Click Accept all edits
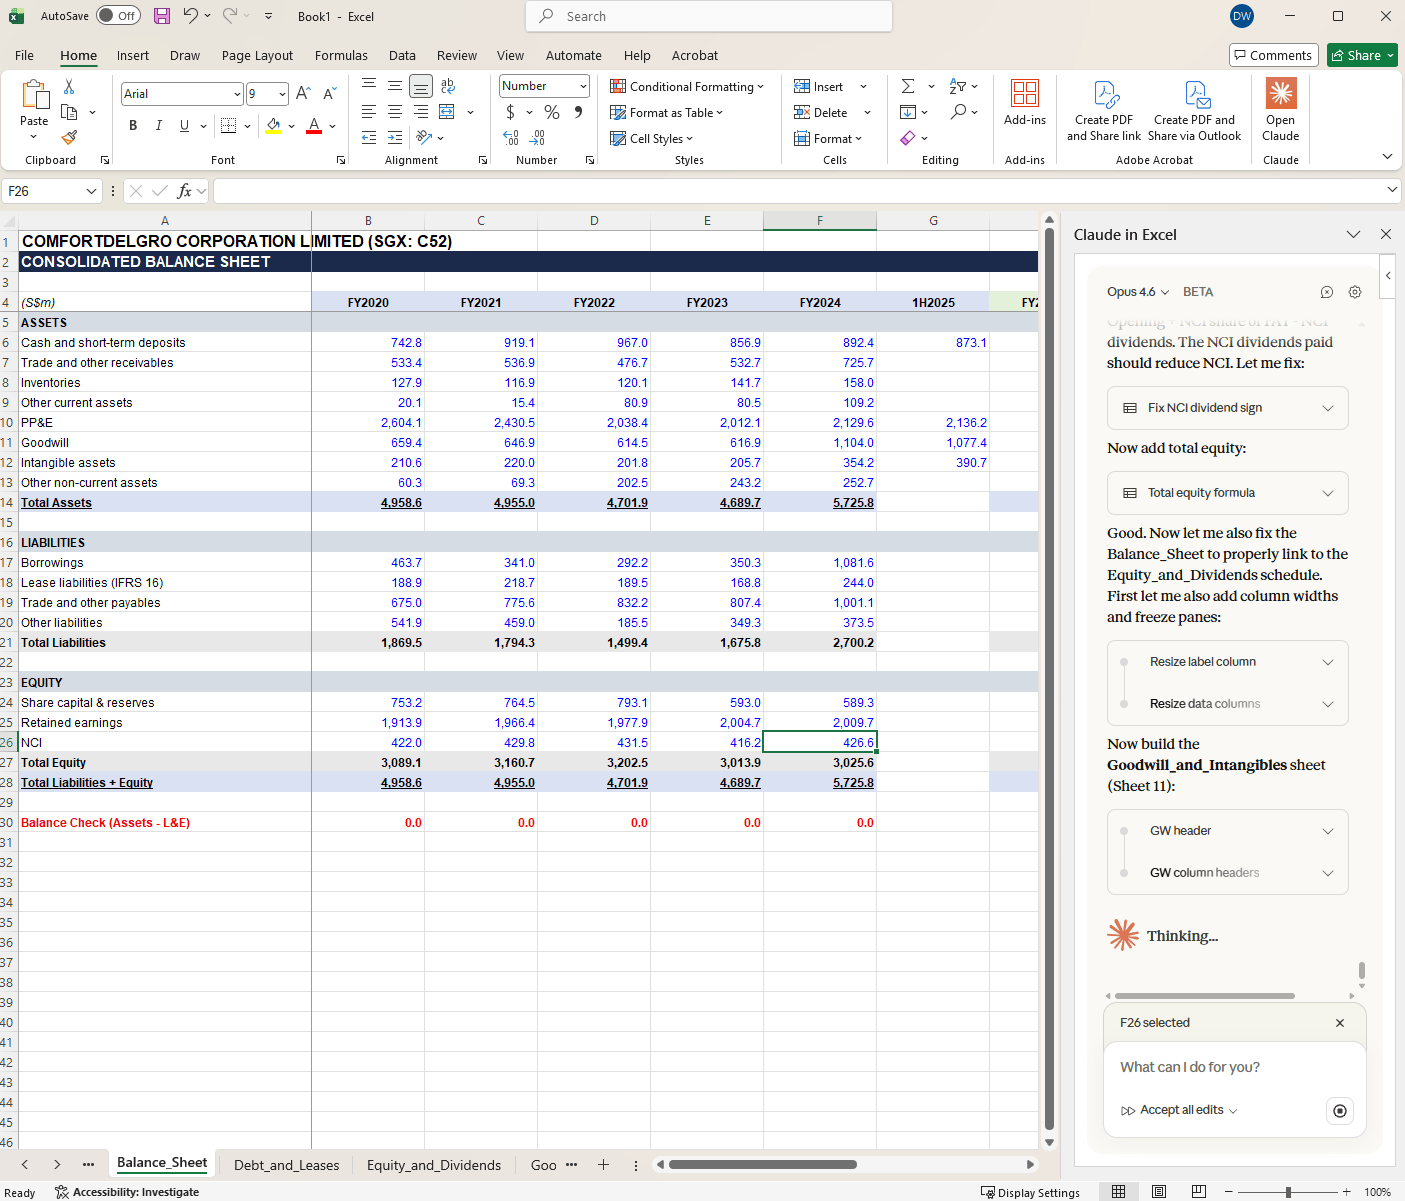Screen dimensions: 1405x1201 [x=1180, y=1110]
